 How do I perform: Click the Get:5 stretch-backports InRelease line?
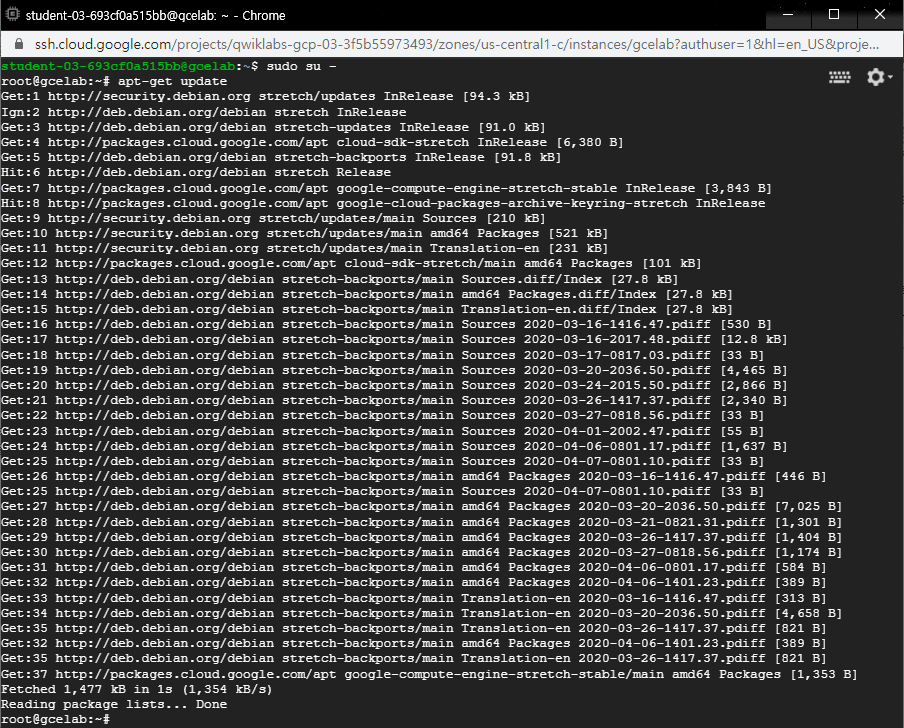[281, 157]
